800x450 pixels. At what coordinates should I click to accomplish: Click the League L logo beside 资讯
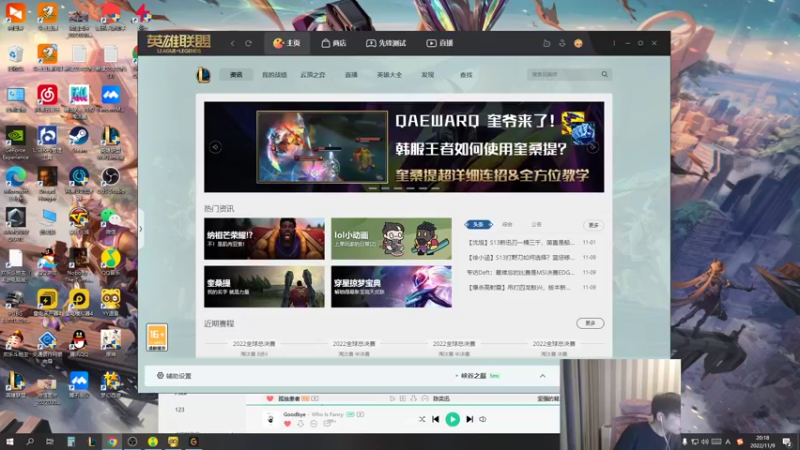point(204,75)
